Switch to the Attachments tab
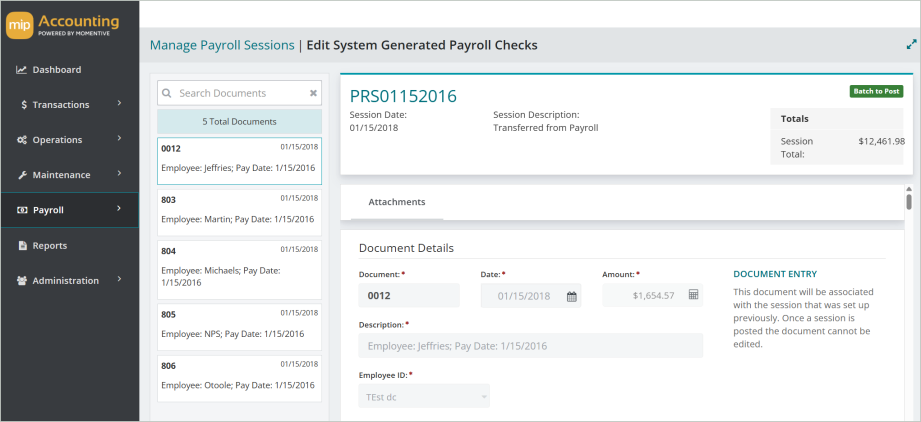This screenshot has height=422, width=921. tap(397, 202)
